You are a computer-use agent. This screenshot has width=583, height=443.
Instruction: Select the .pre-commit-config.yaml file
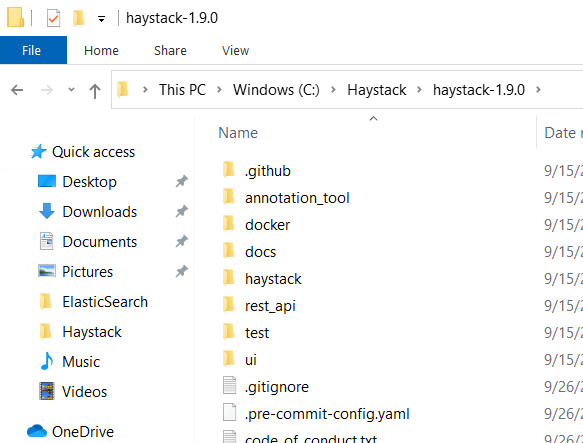coord(327,414)
